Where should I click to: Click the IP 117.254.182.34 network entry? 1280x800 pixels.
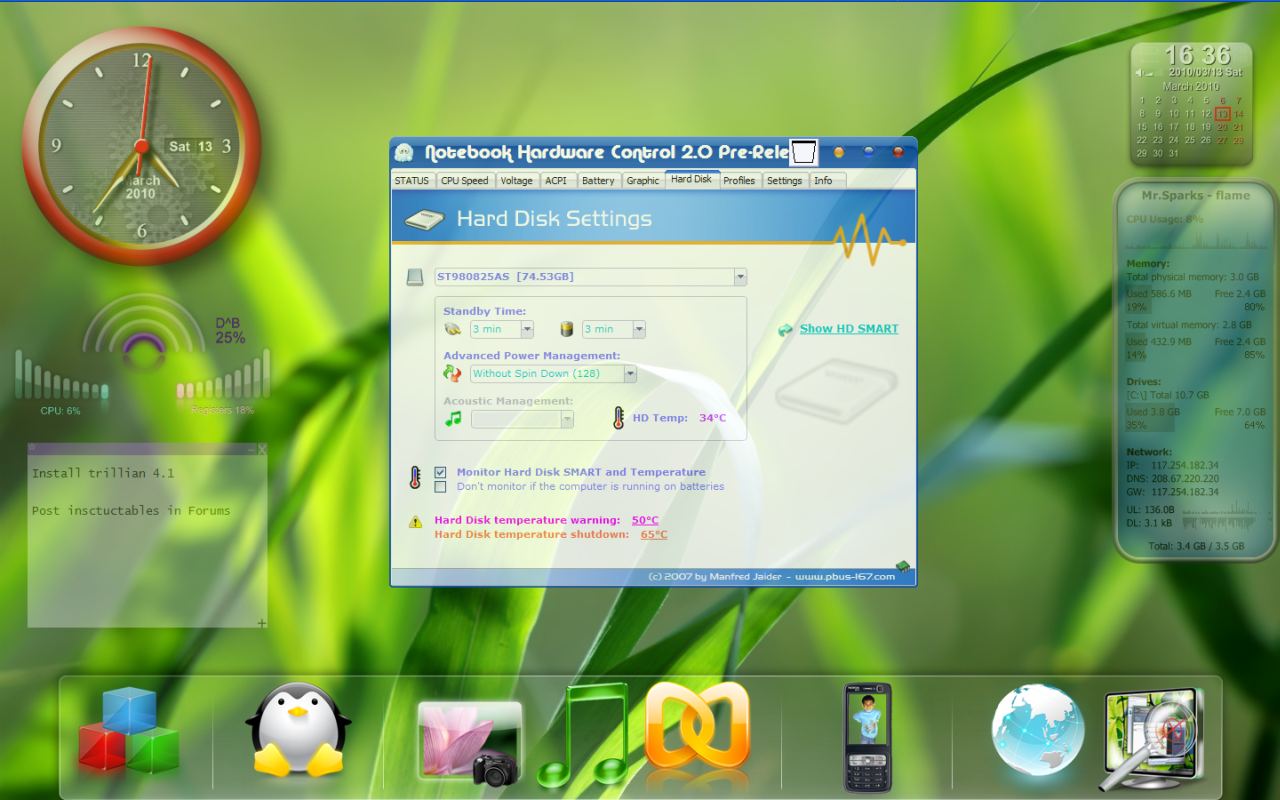click(1172, 465)
